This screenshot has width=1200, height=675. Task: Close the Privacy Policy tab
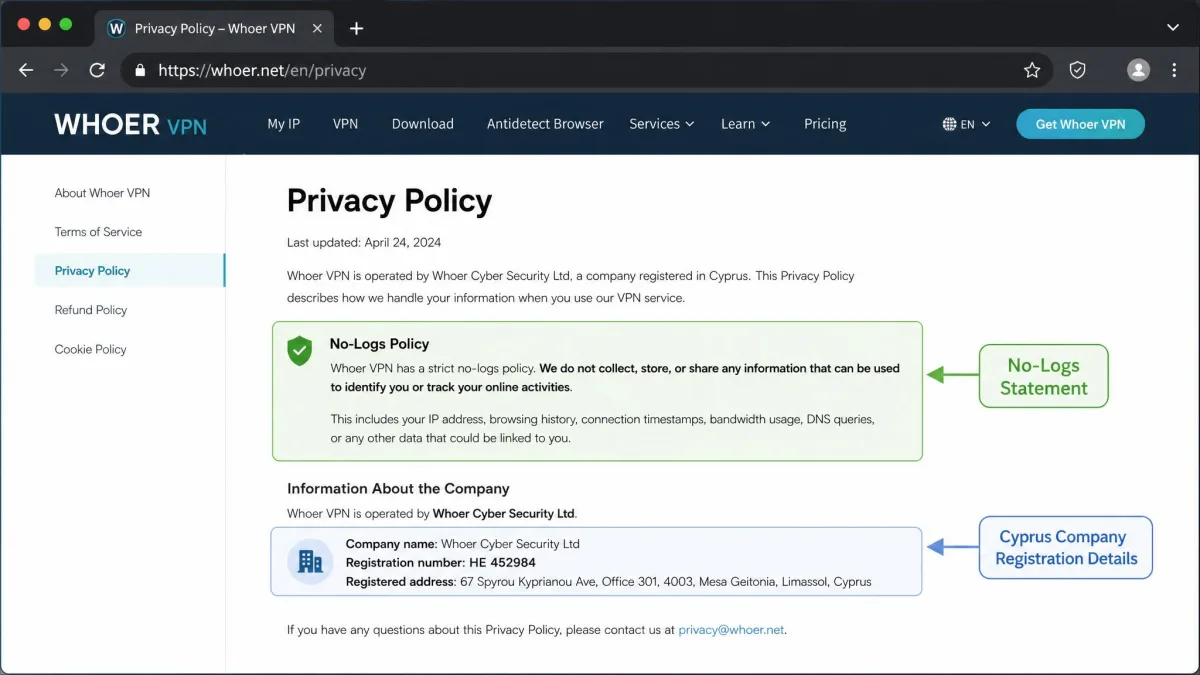(x=317, y=28)
